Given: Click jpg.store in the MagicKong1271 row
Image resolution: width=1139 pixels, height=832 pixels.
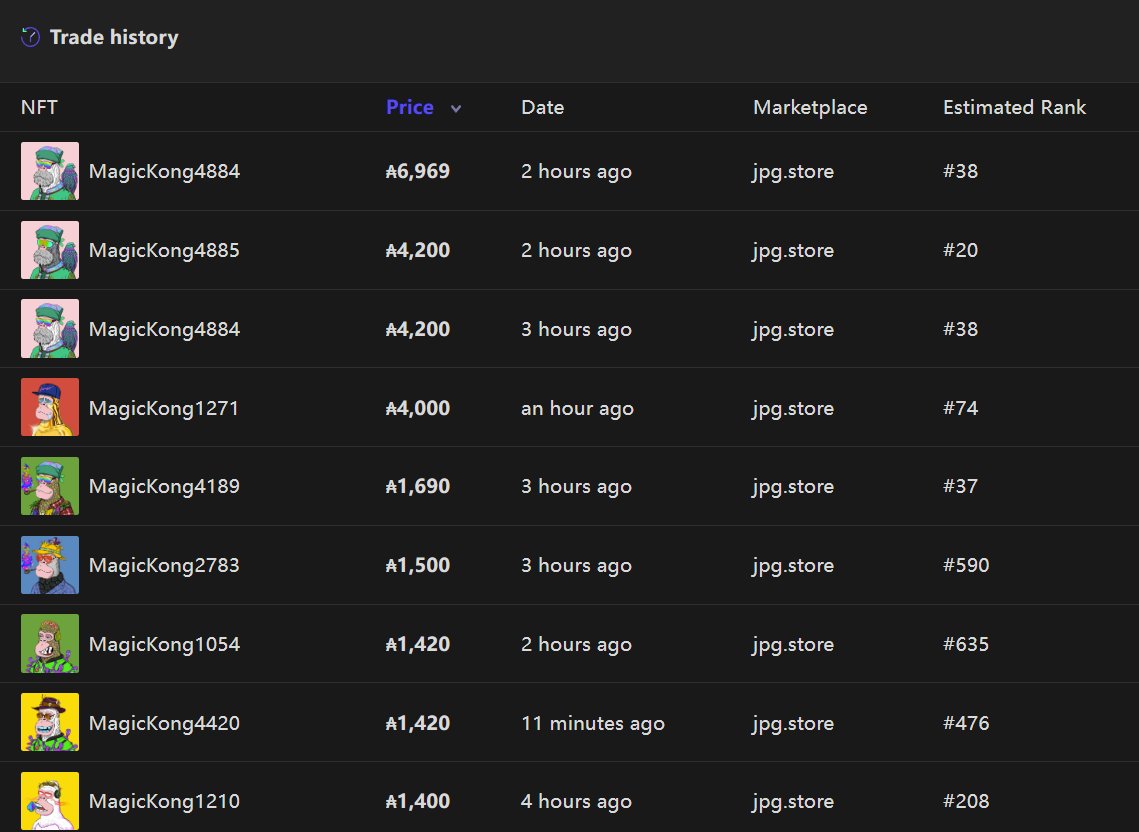Looking at the screenshot, I should point(793,409).
